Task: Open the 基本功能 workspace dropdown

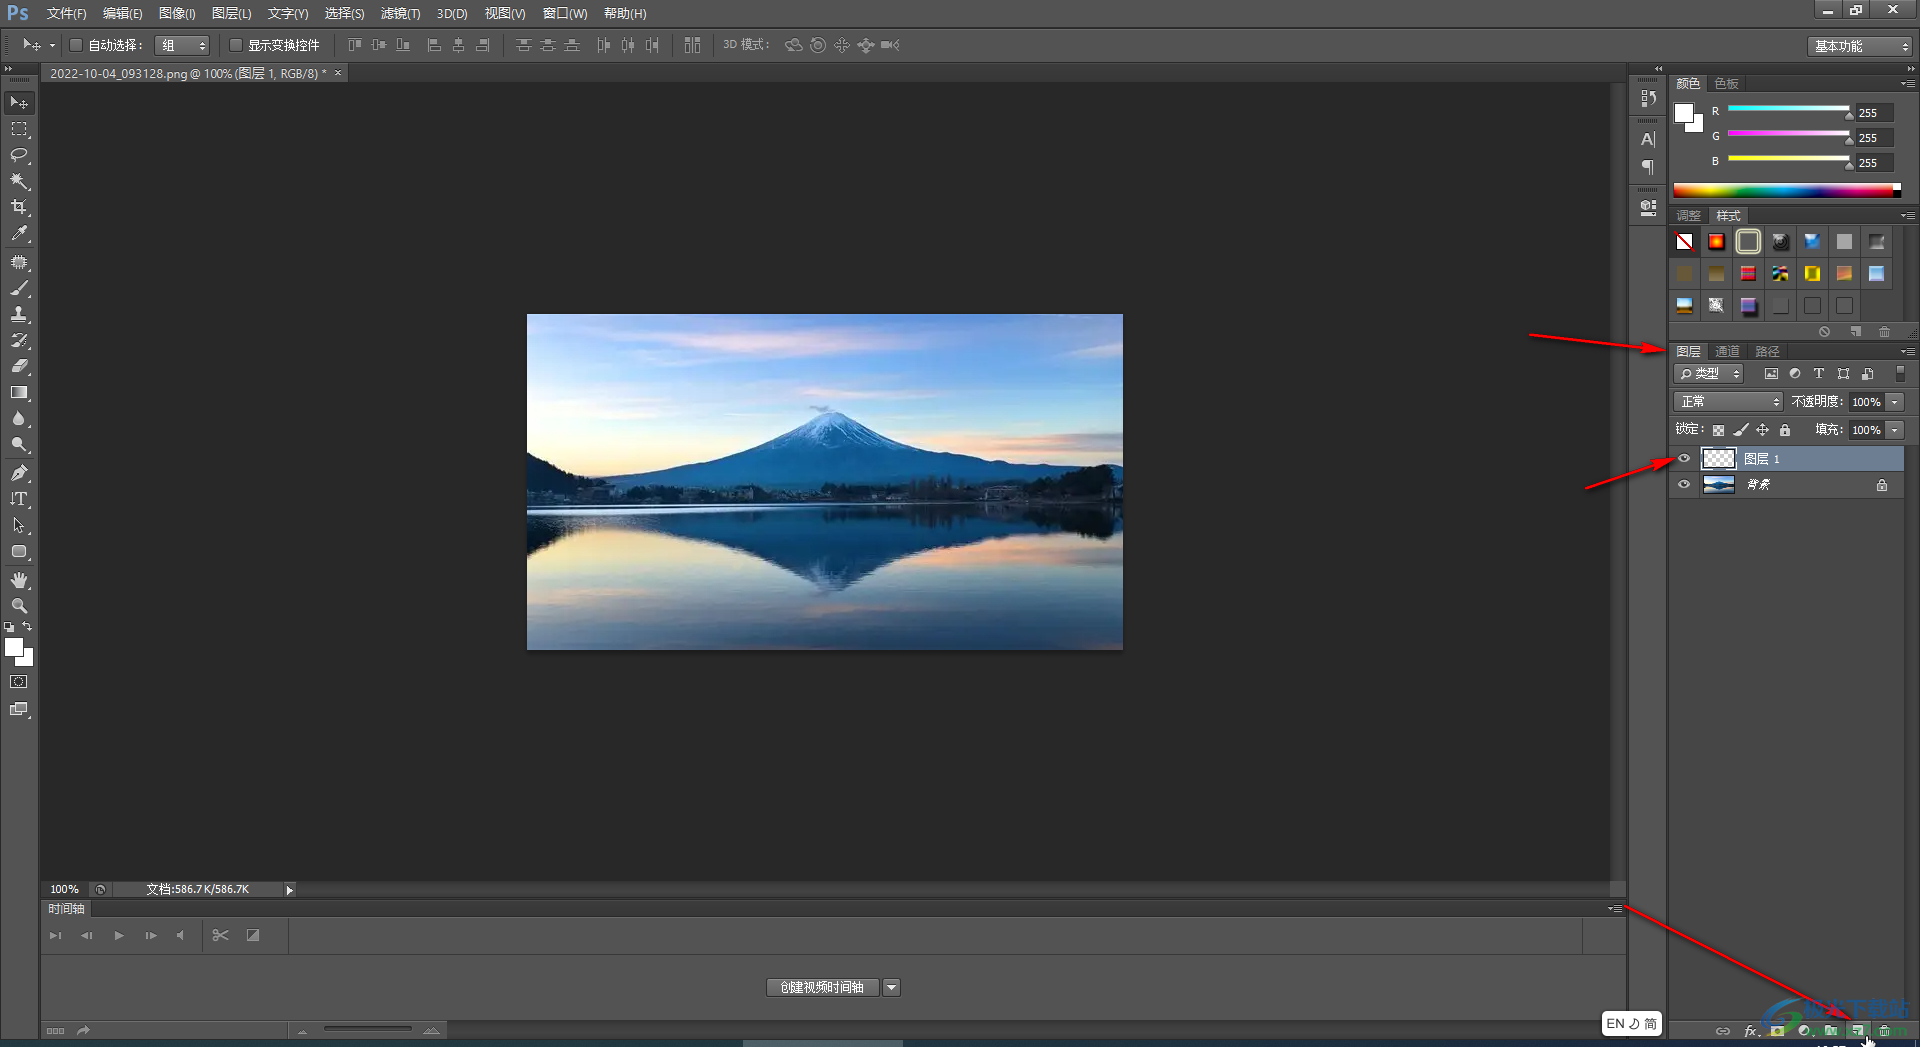Action: [1860, 46]
